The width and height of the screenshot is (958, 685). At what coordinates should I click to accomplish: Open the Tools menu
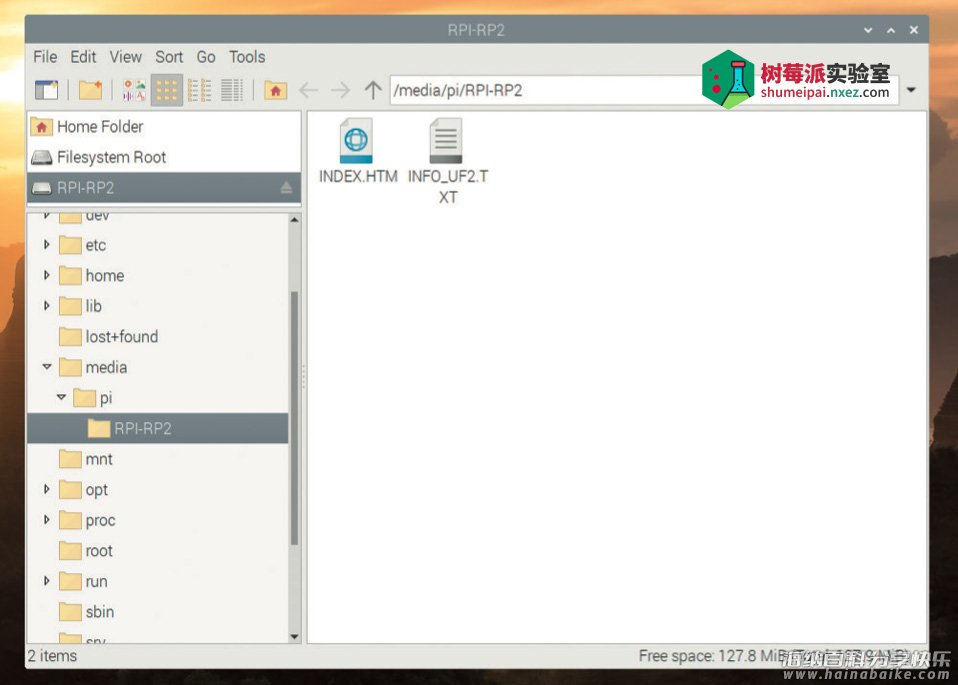[x=247, y=57]
